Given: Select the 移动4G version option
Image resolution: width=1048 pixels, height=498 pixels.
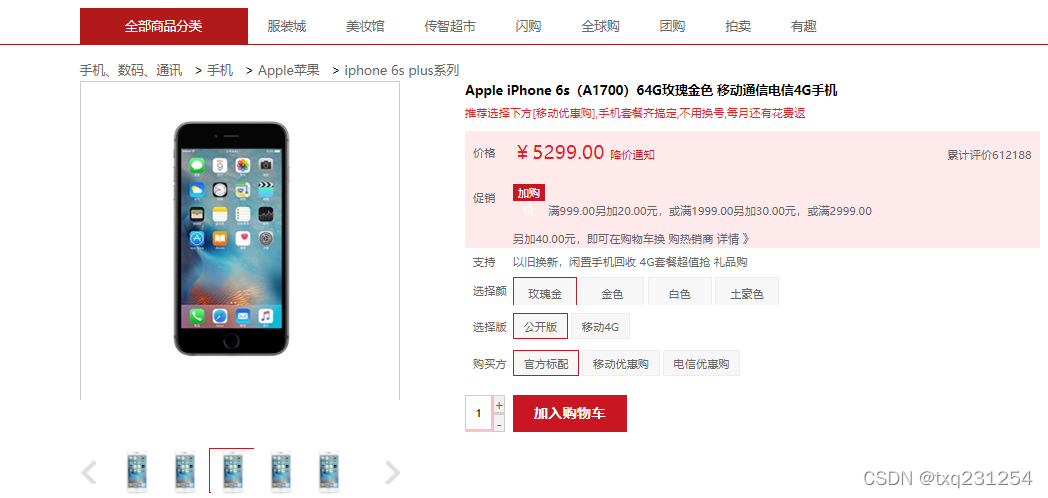Looking at the screenshot, I should 600,327.
